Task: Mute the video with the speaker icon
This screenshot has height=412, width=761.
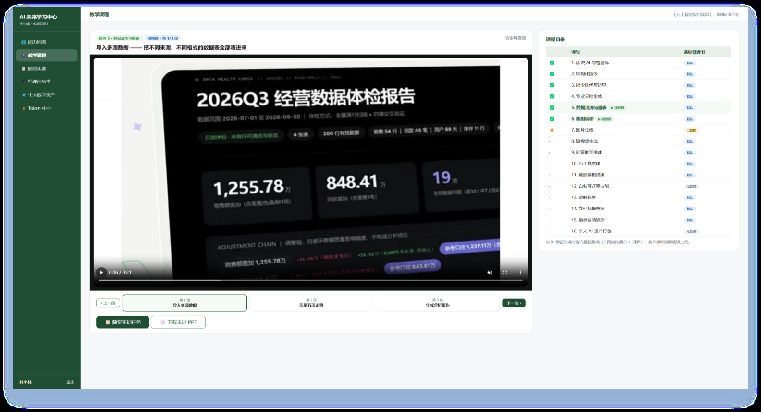Action: pos(489,272)
